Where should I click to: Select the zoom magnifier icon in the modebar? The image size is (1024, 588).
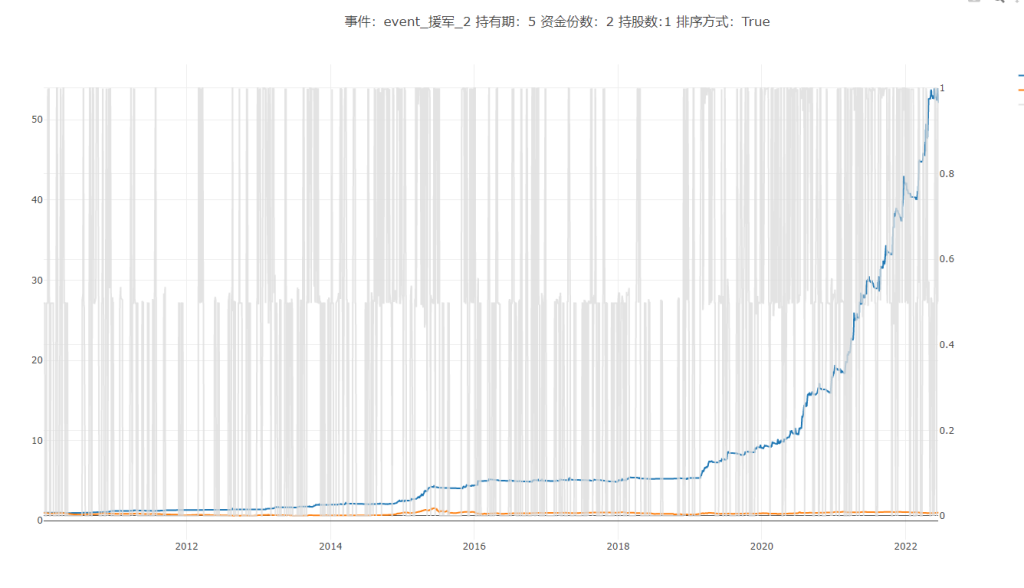tap(998, 2)
